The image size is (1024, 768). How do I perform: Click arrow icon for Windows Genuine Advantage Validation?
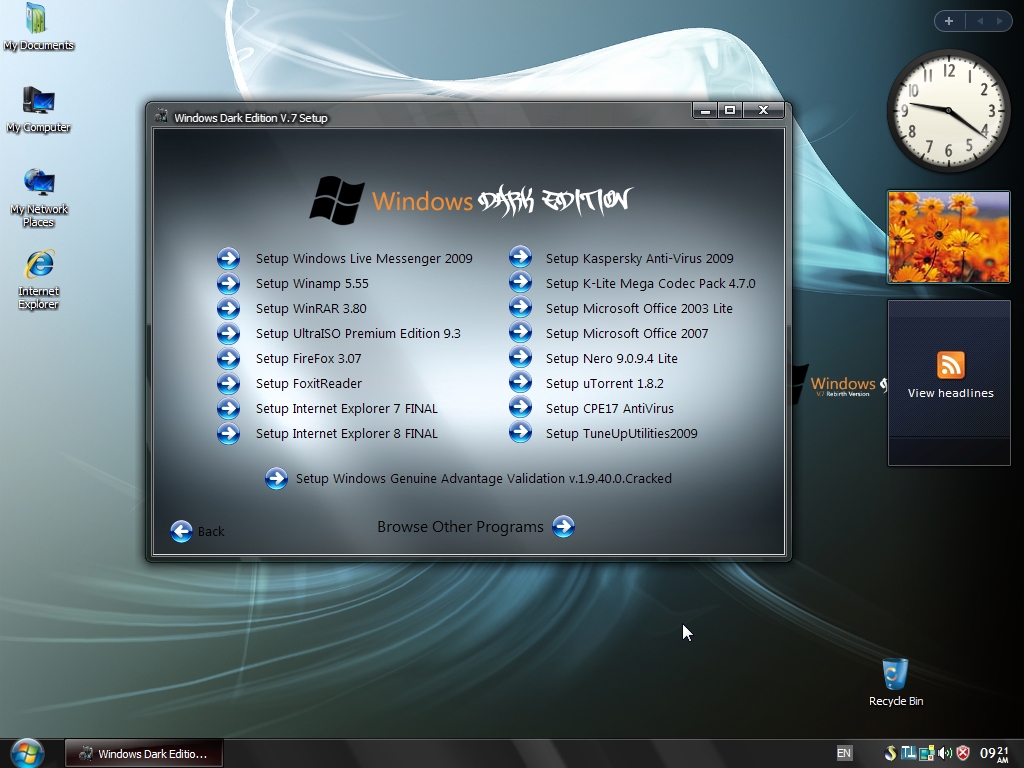(276, 479)
